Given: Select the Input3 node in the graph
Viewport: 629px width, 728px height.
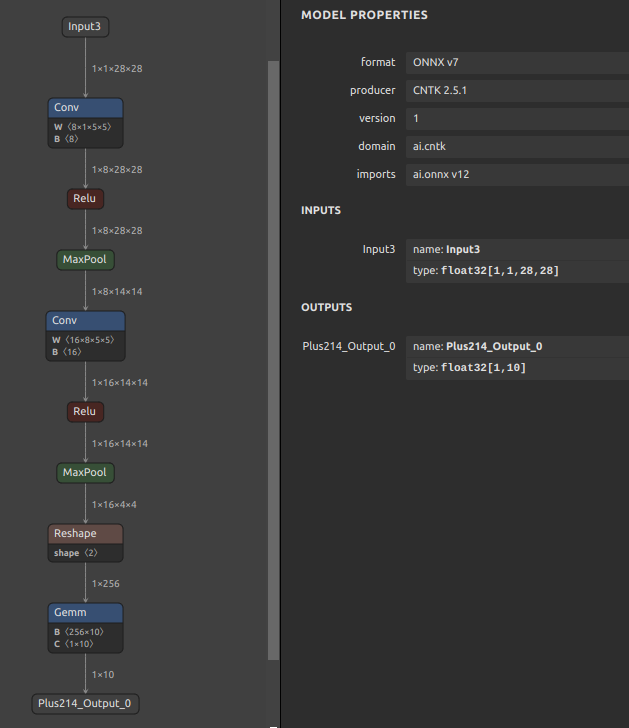Looking at the screenshot, I should (x=85, y=26).
